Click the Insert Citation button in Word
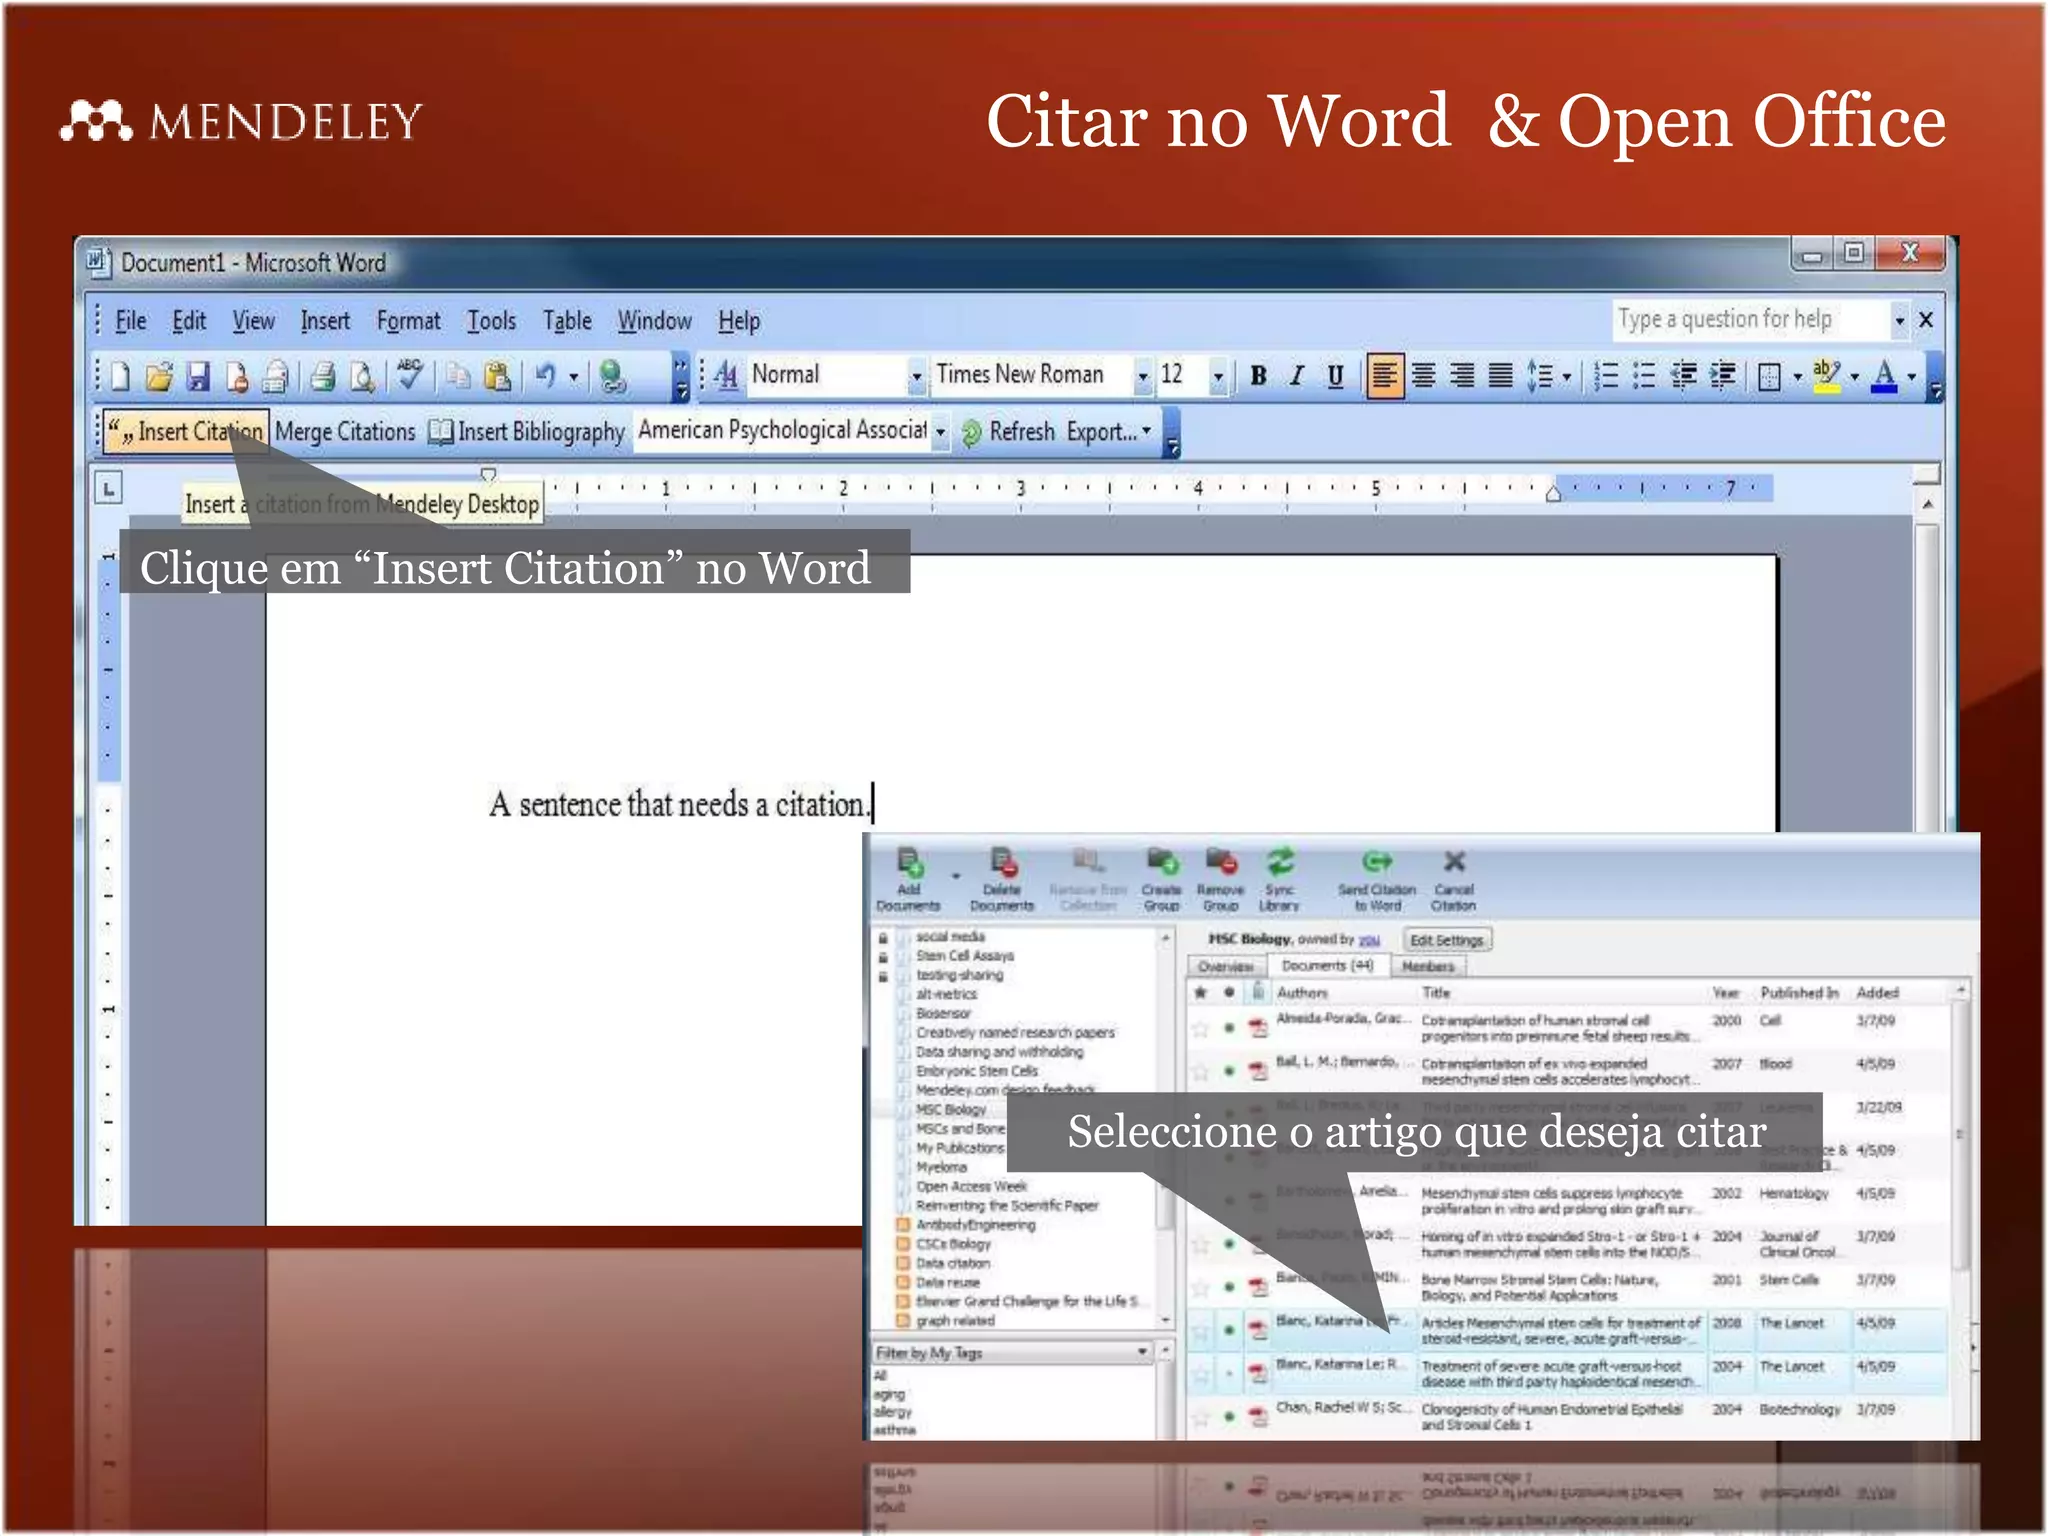The width and height of the screenshot is (2048, 1536). (x=186, y=432)
